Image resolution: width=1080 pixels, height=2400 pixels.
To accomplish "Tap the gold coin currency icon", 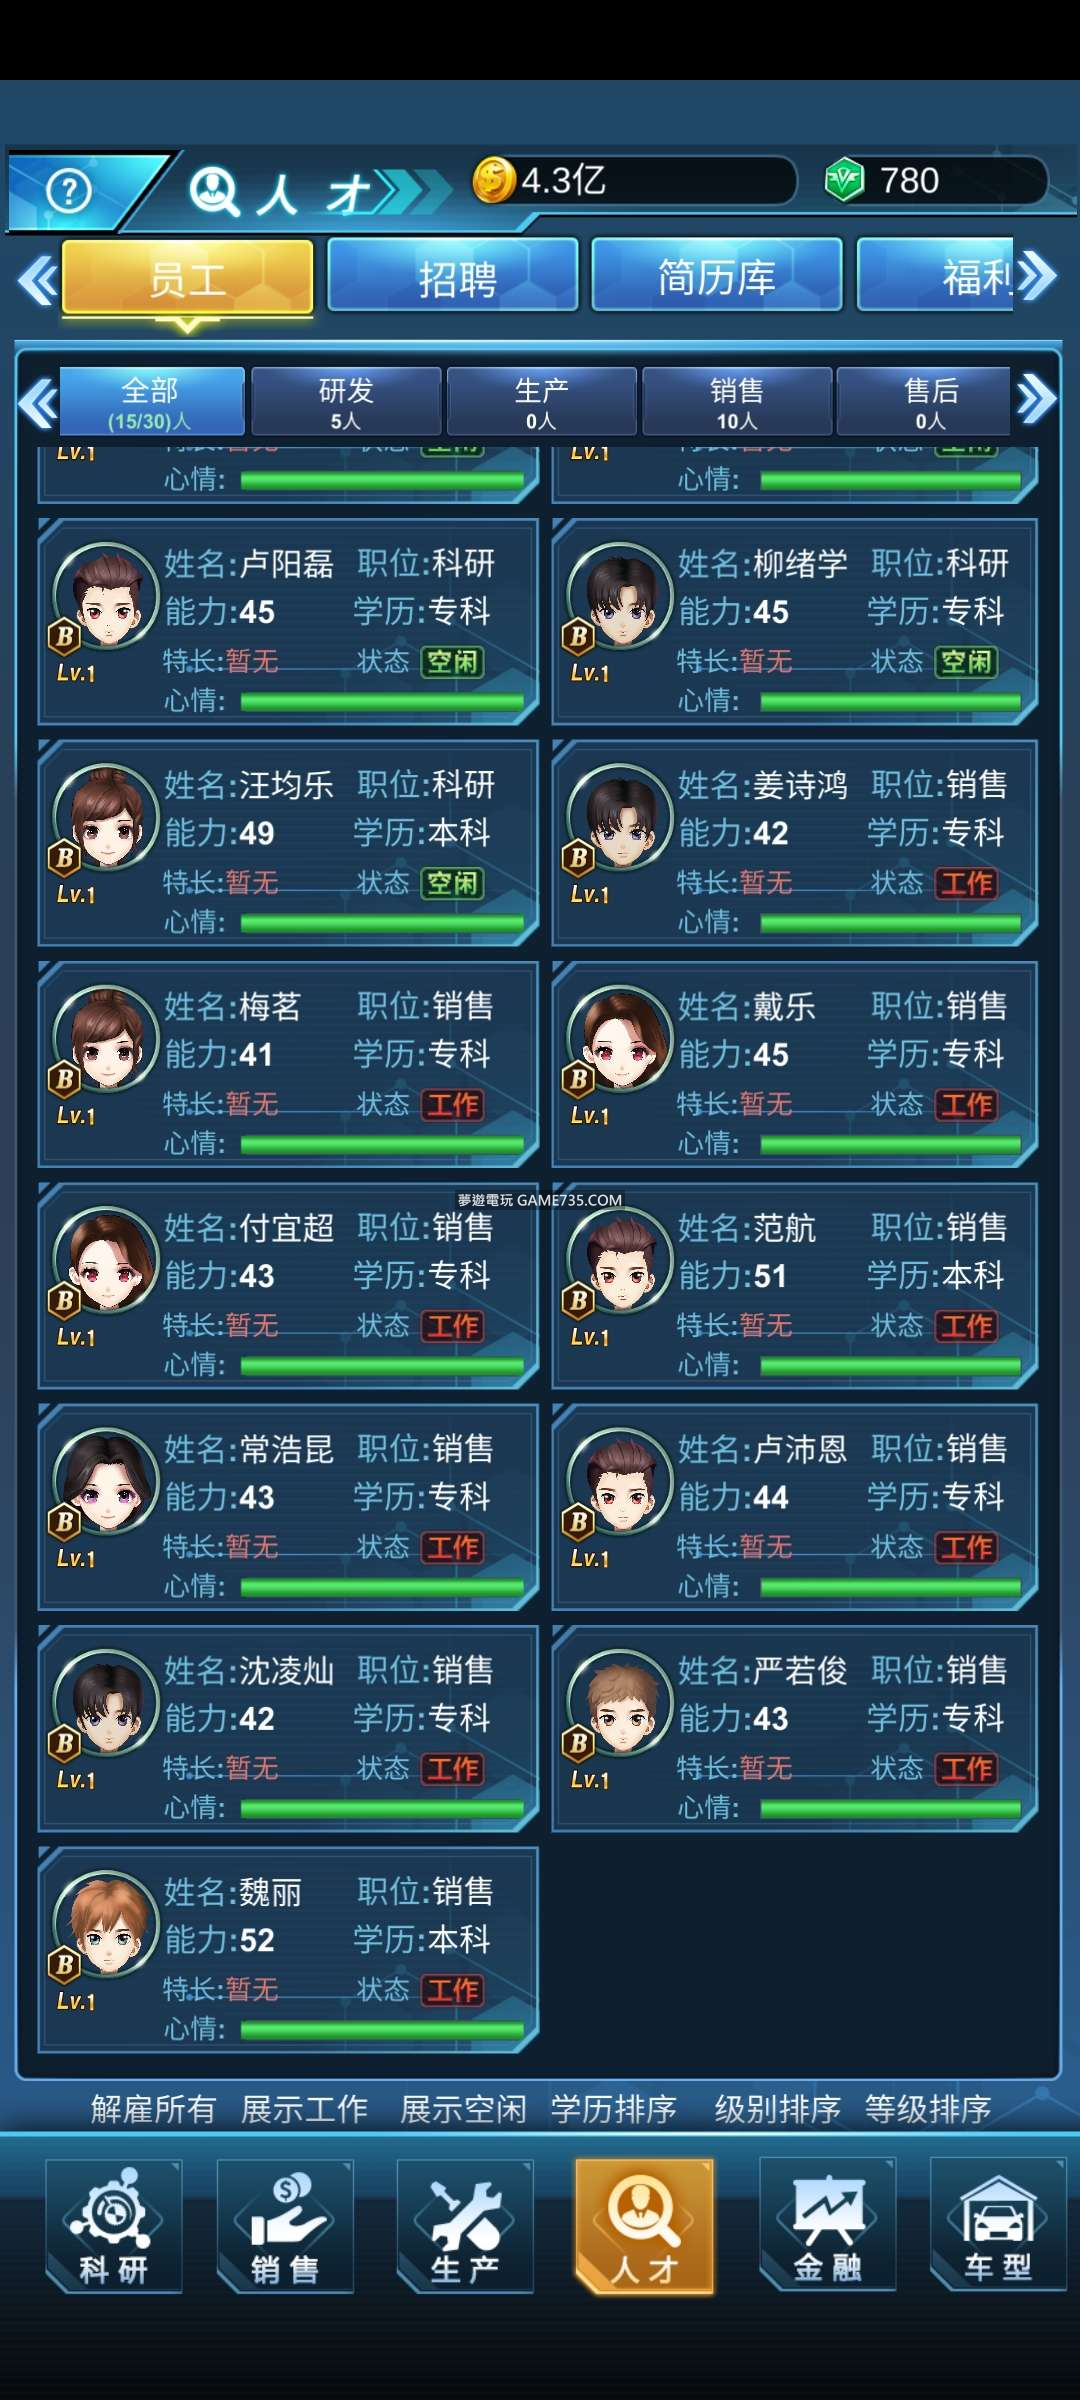I will pyautogui.click(x=494, y=181).
